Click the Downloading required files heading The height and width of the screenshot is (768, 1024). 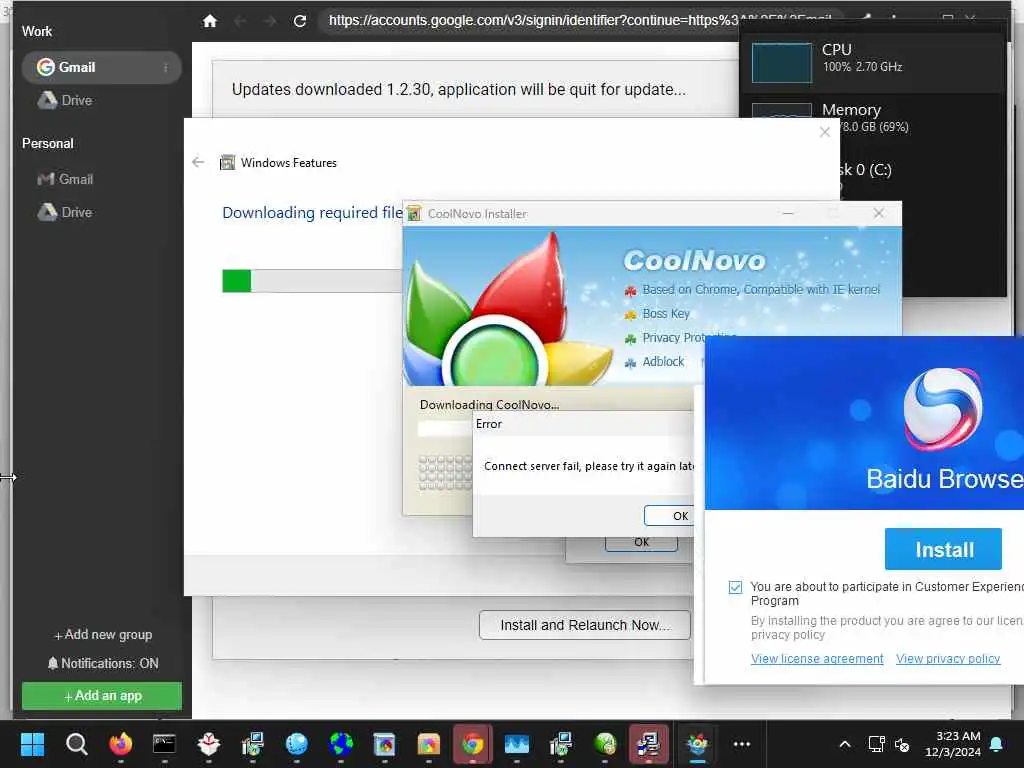[312, 213]
